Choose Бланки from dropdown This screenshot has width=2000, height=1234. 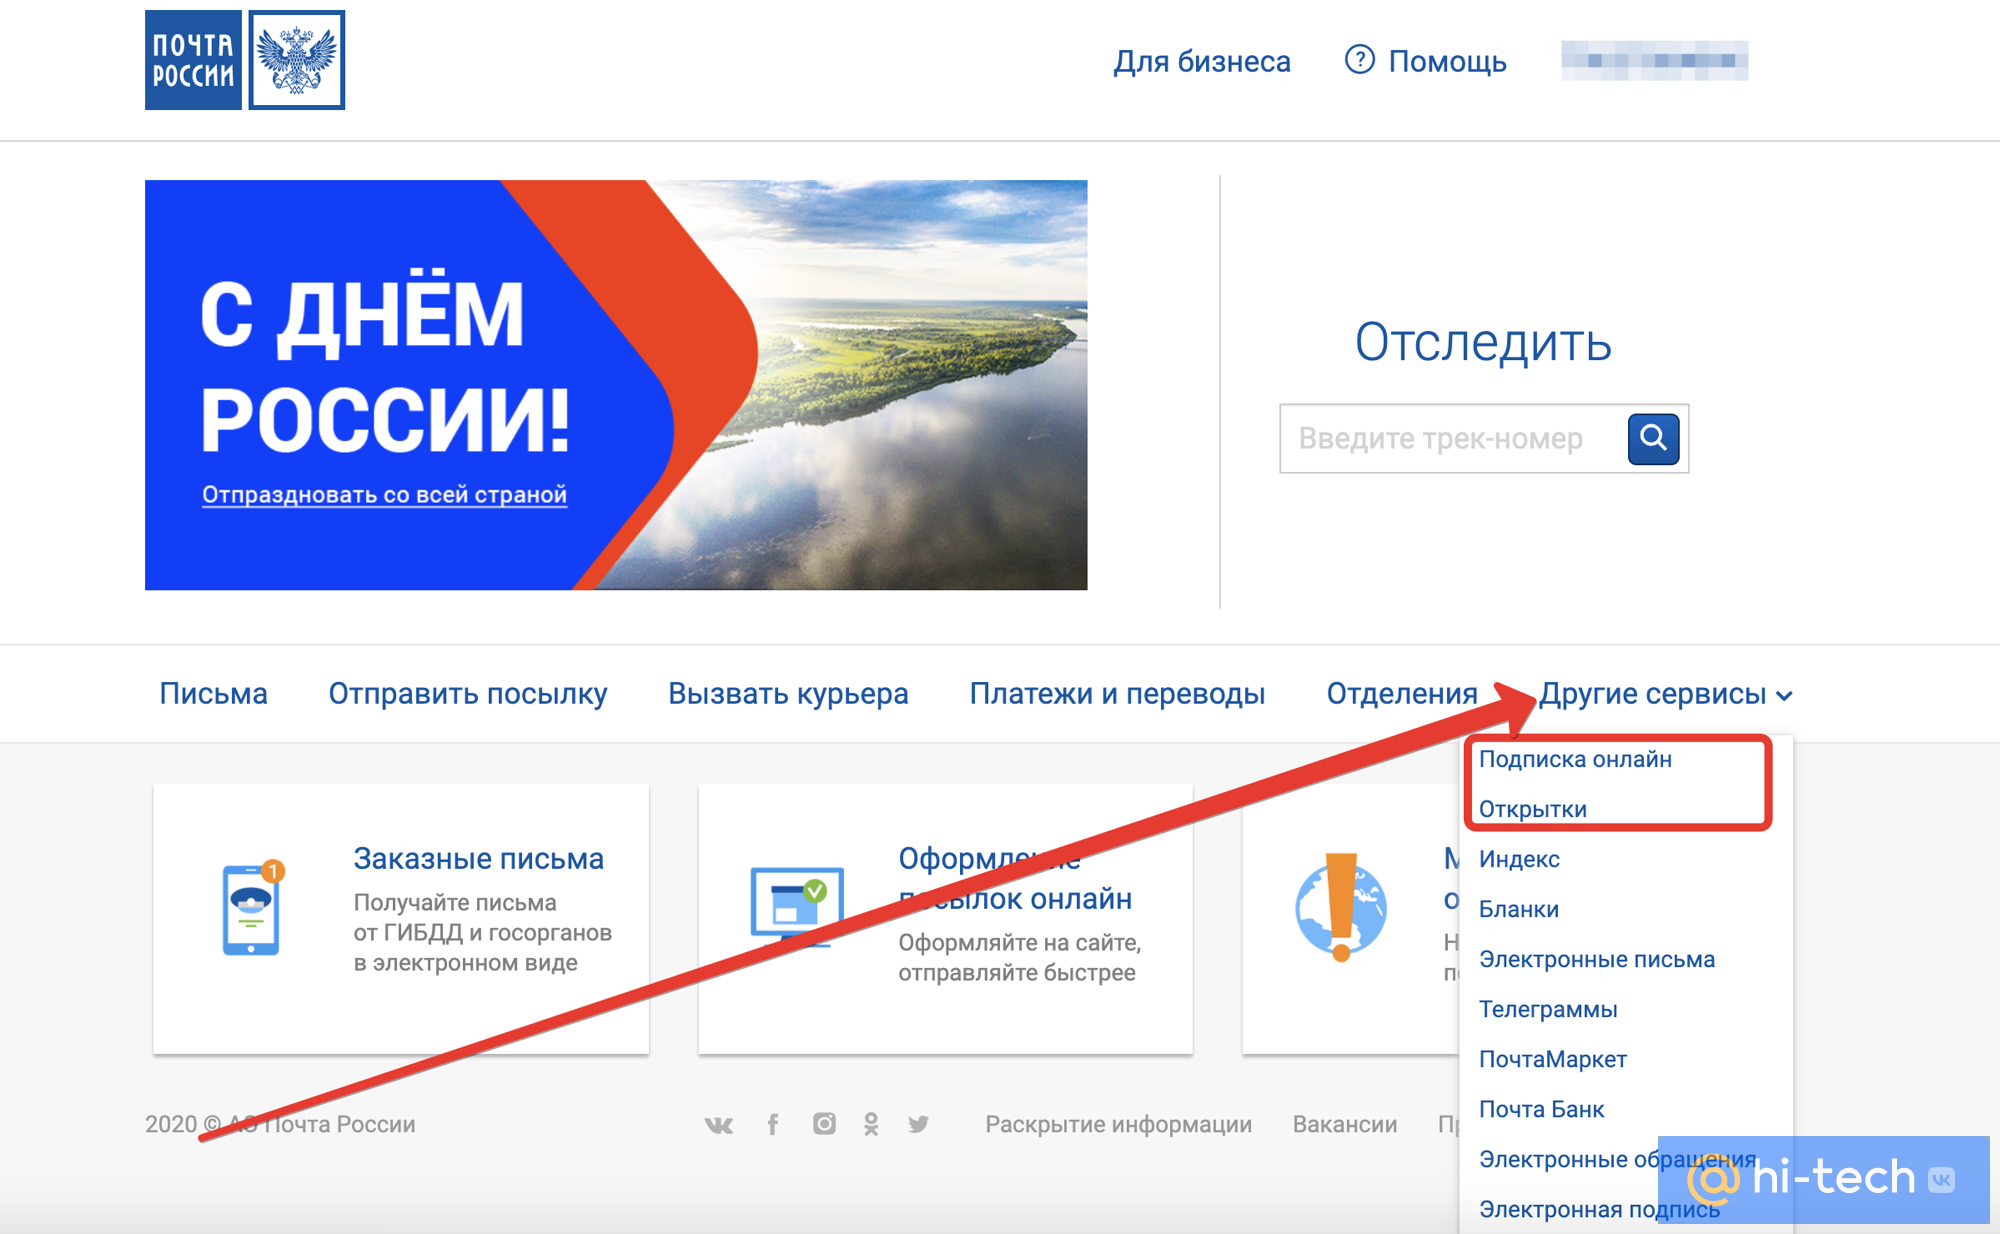pos(1519,909)
